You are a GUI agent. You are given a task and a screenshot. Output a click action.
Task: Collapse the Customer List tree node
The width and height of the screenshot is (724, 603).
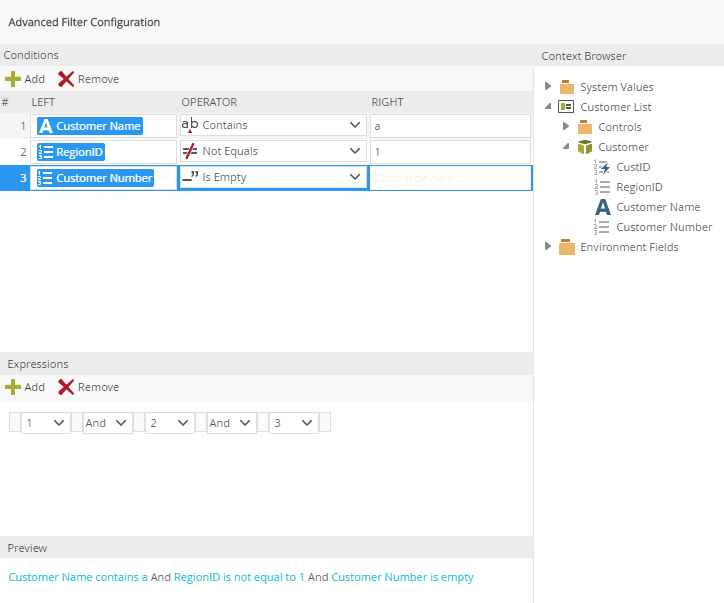click(x=548, y=107)
